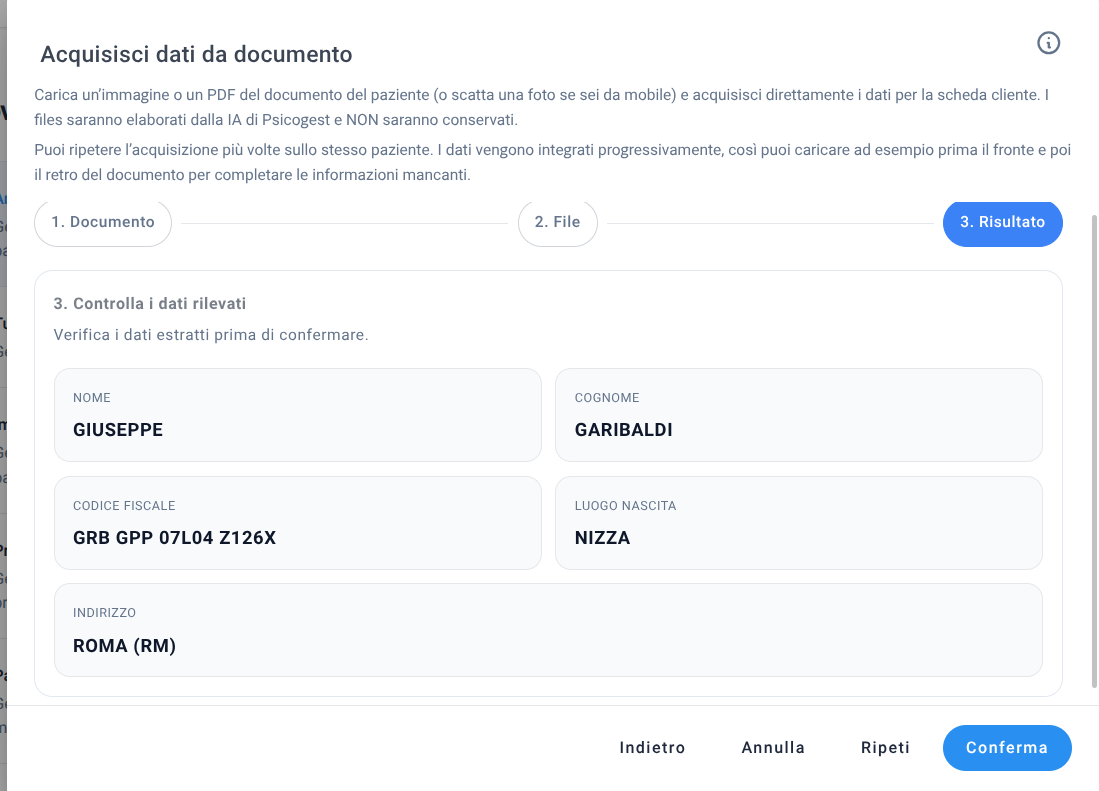Select the Codice Fiscale field
The image size is (1099, 791).
coord(297,523)
